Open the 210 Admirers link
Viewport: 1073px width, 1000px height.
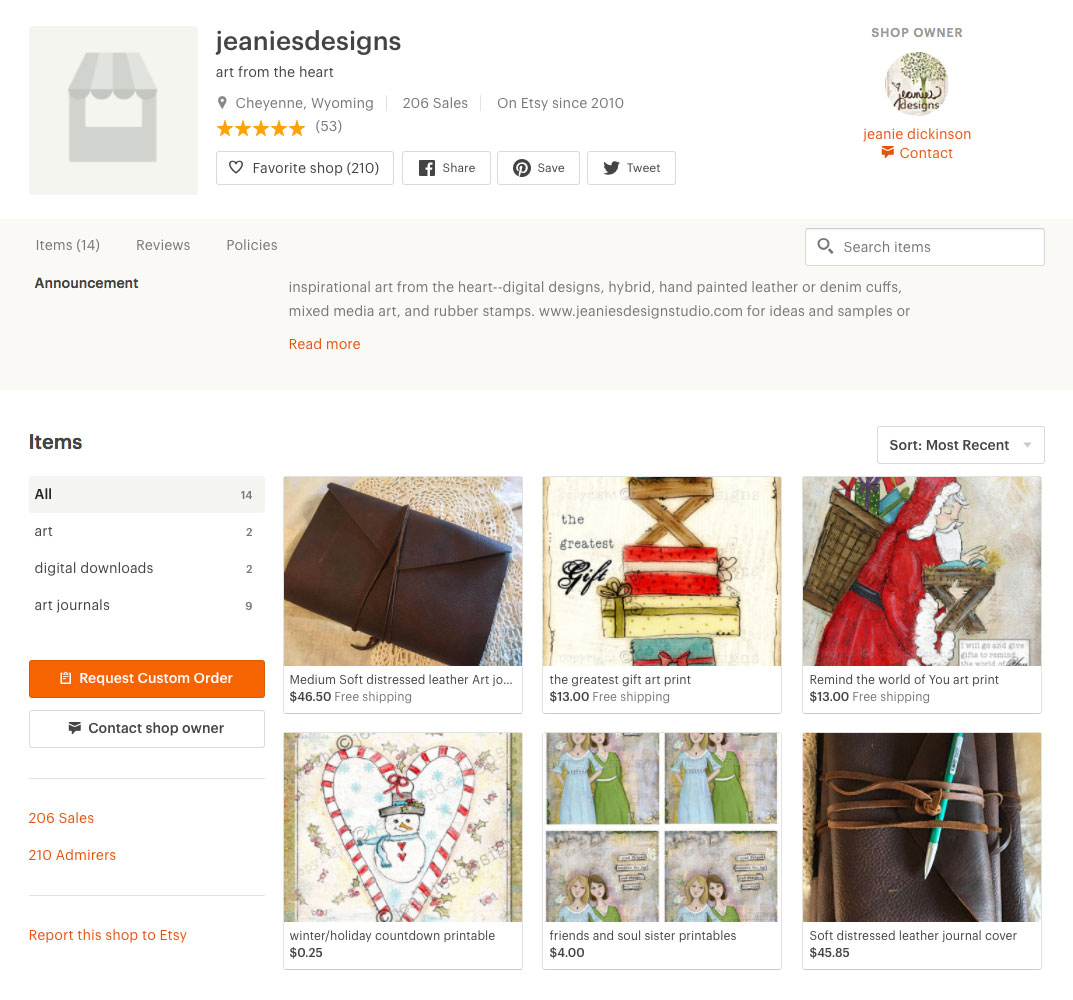coord(72,855)
